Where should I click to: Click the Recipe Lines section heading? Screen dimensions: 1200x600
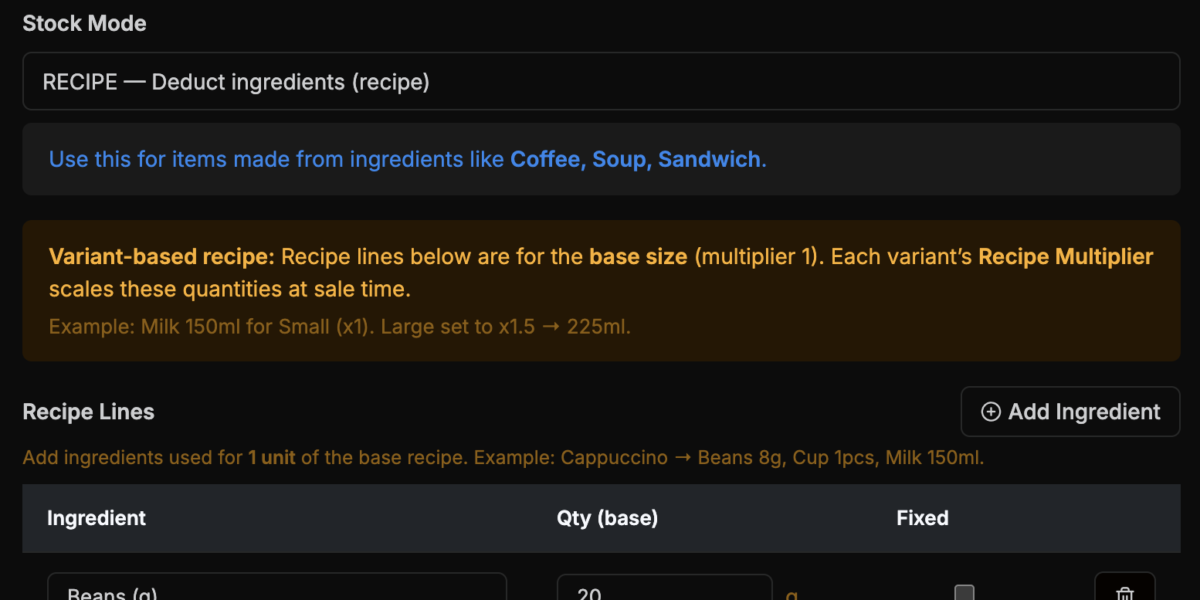click(89, 412)
